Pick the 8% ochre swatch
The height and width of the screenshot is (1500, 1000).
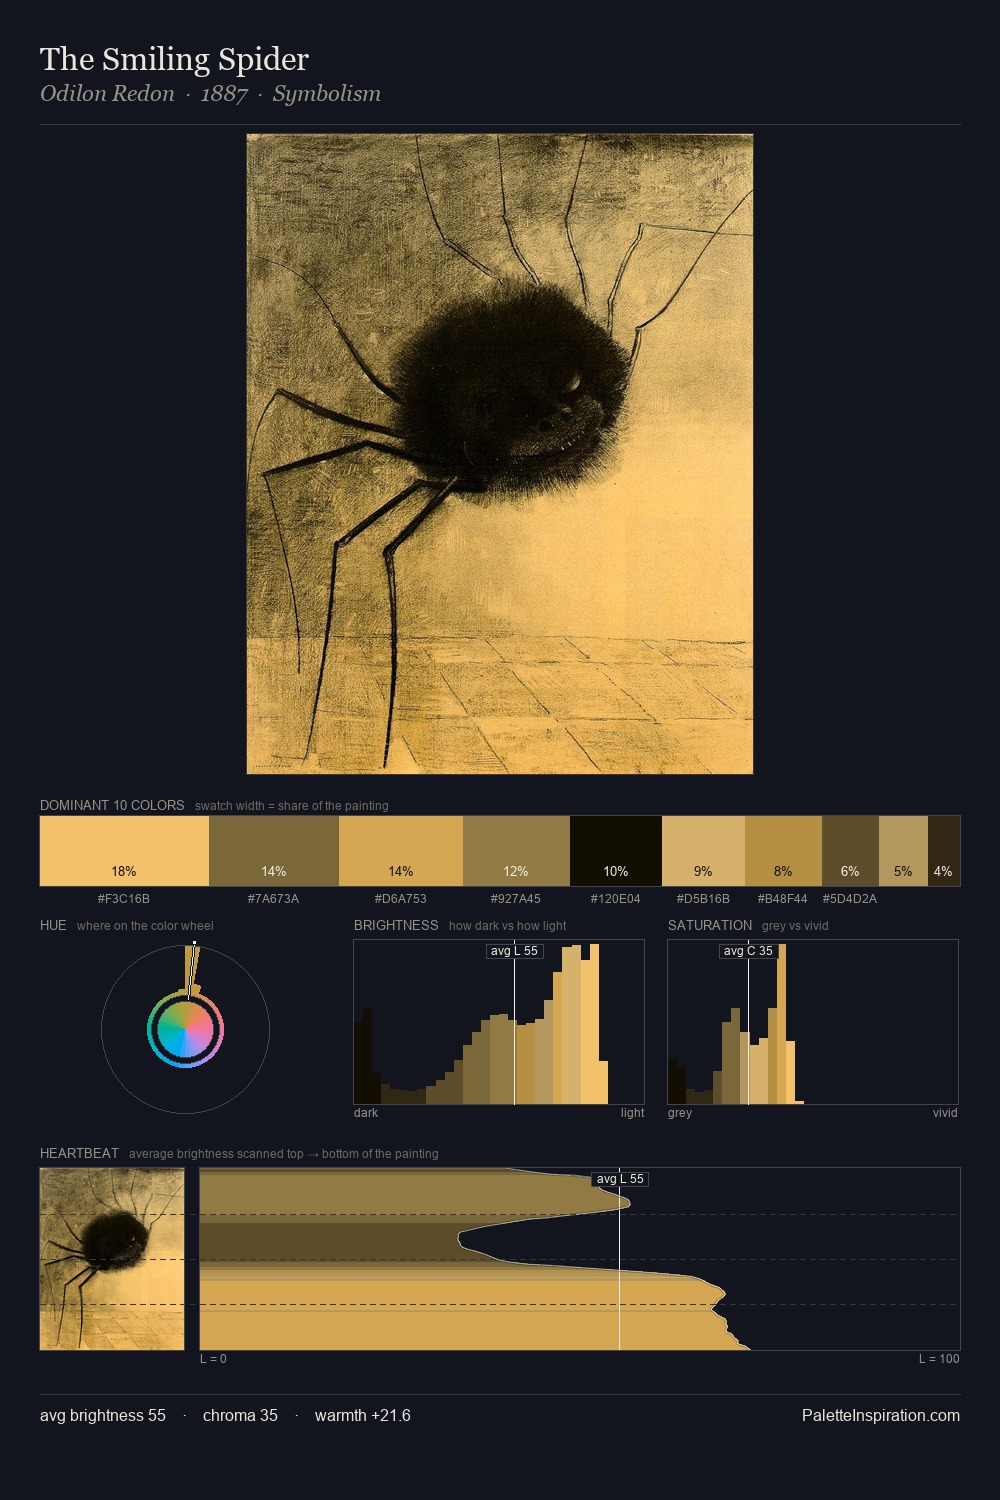pos(783,851)
